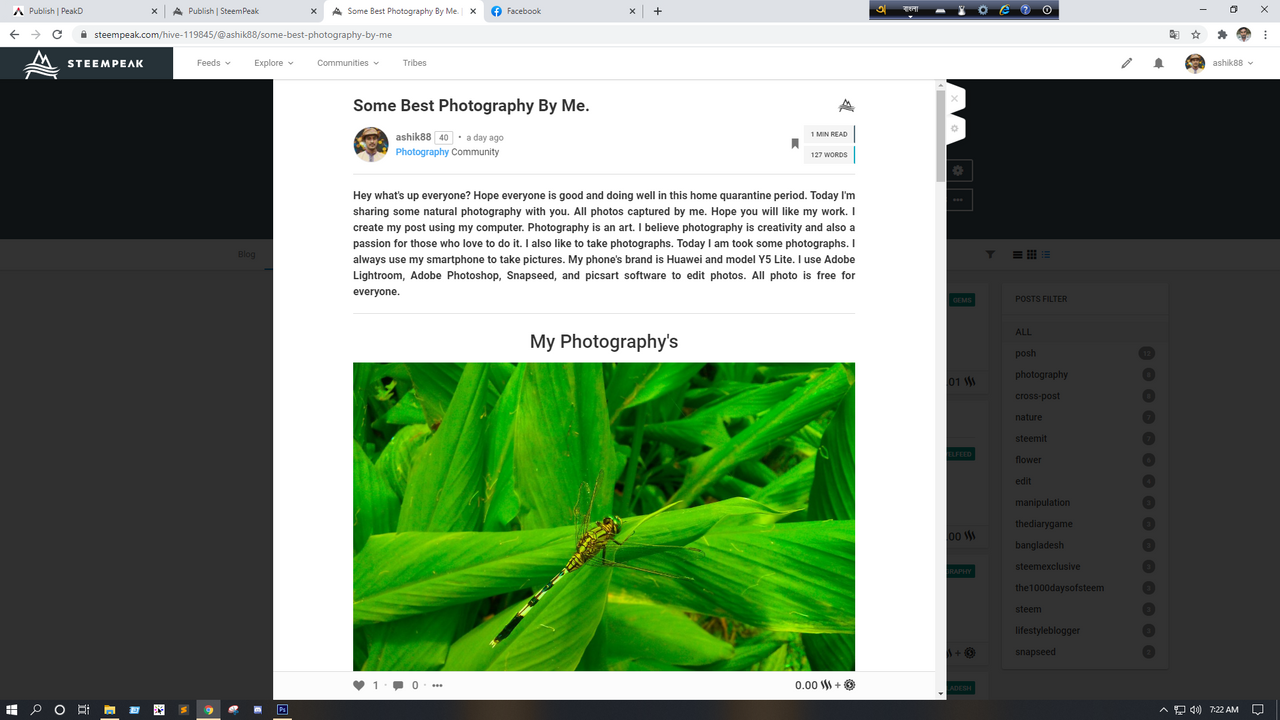Viewport: 1280px width, 720px height.
Task: Open a new browser tab
Action: [657, 11]
